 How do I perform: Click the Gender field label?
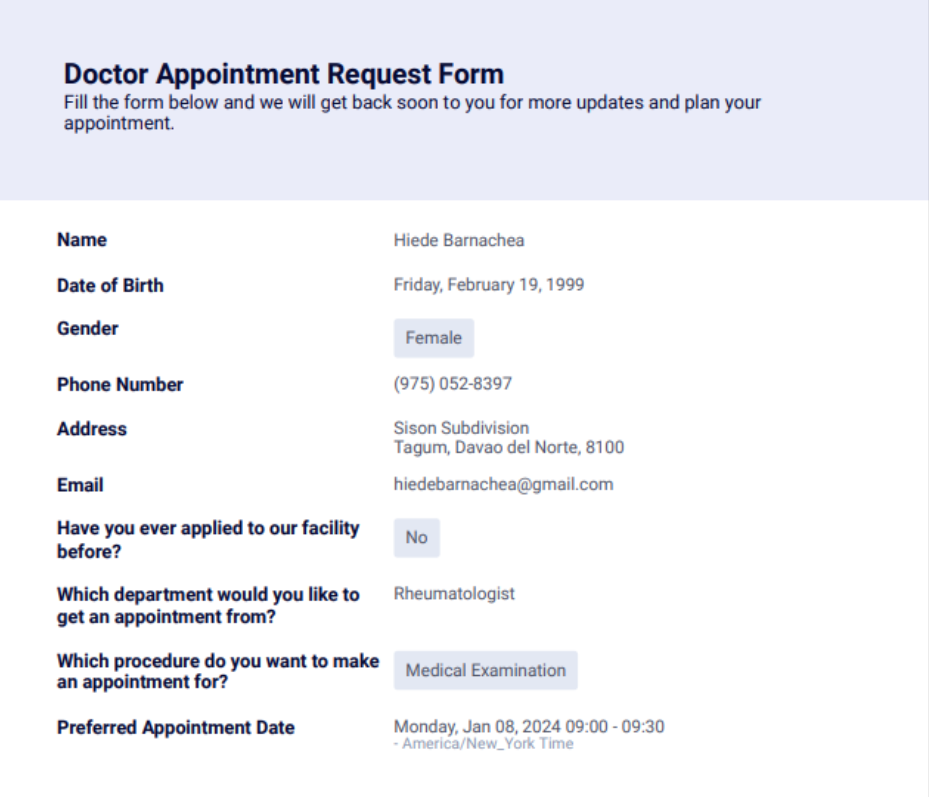coord(88,328)
